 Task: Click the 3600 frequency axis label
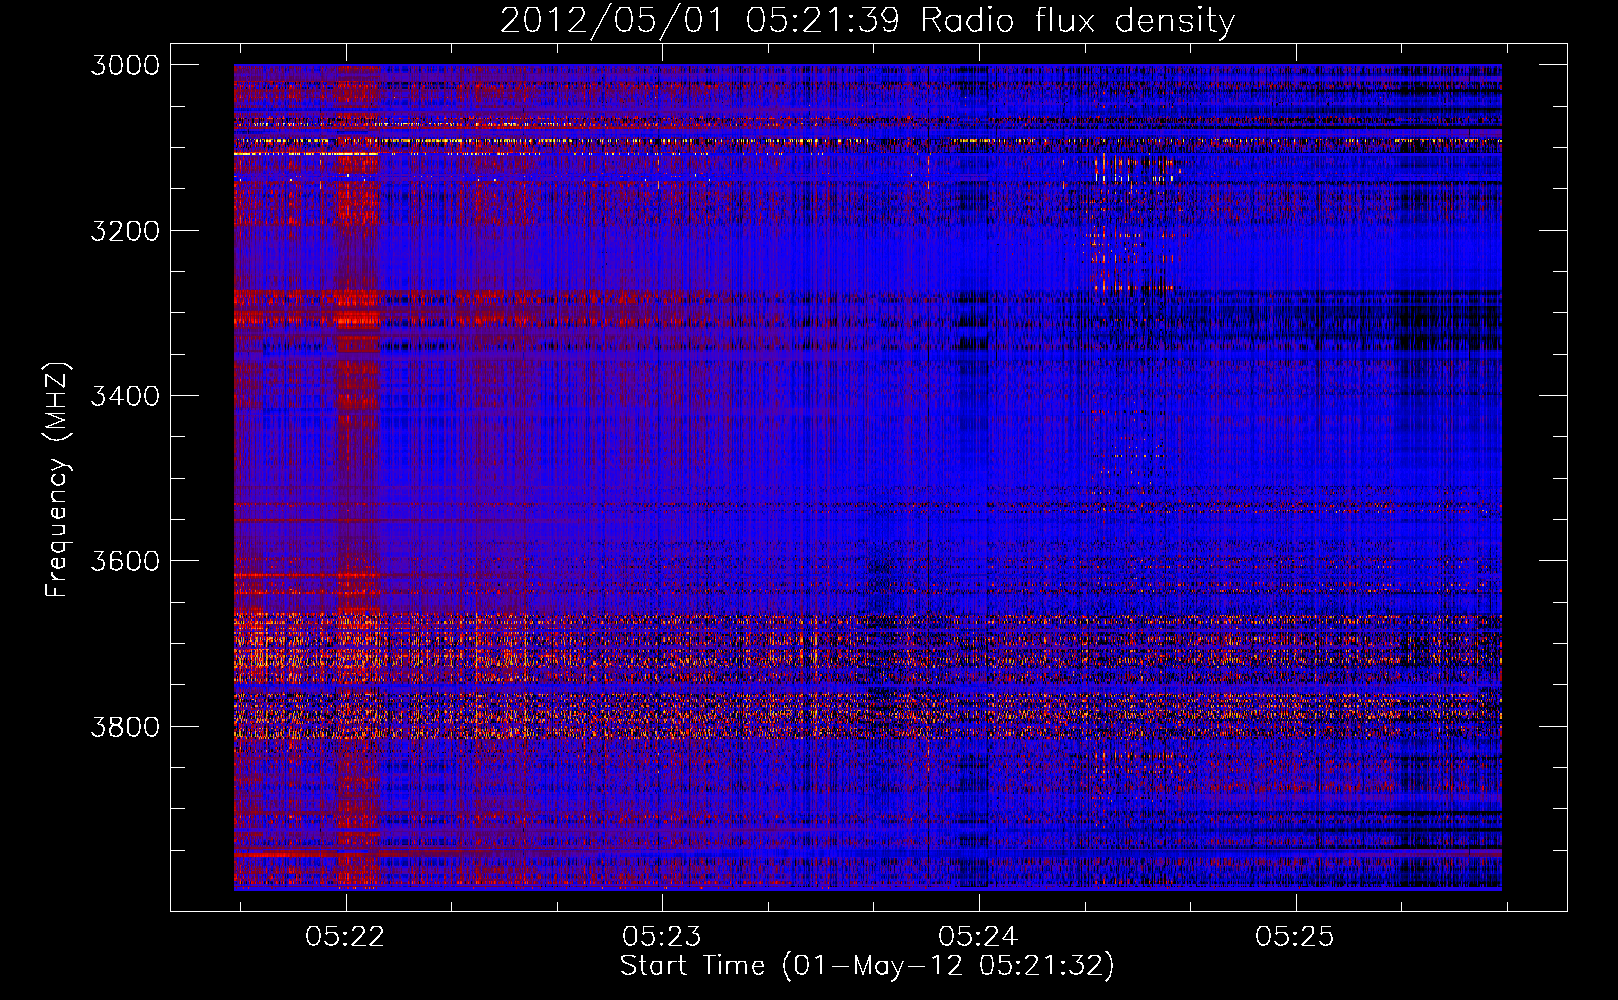click(124, 561)
